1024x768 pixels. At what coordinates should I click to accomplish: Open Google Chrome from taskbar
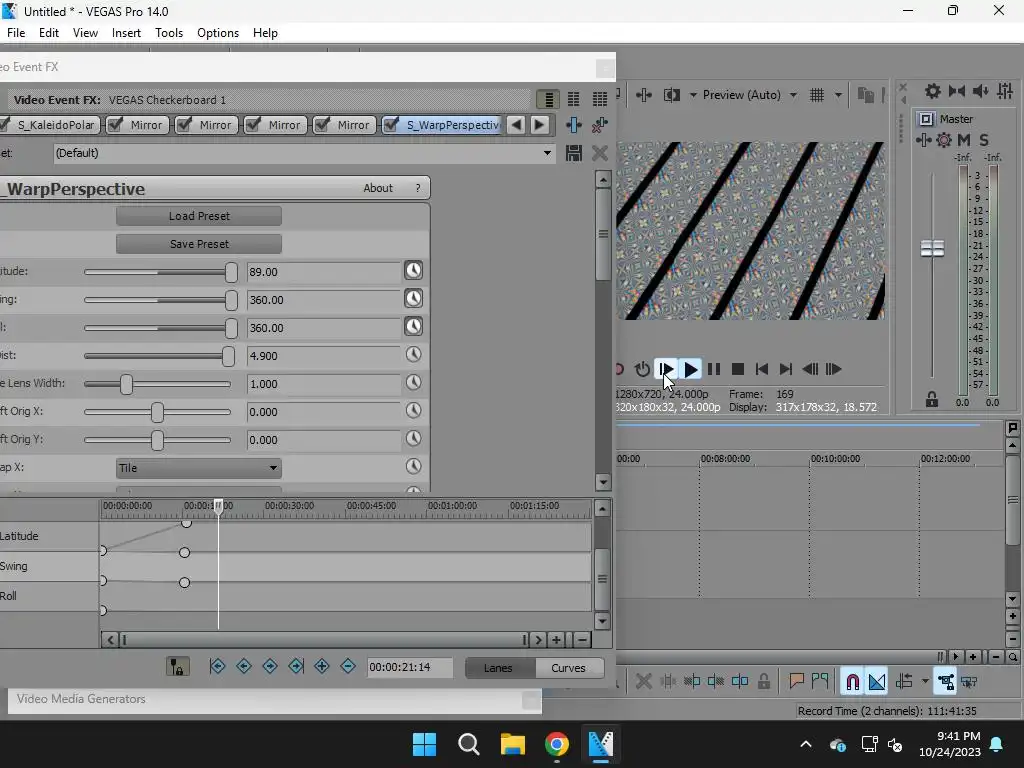pos(556,744)
